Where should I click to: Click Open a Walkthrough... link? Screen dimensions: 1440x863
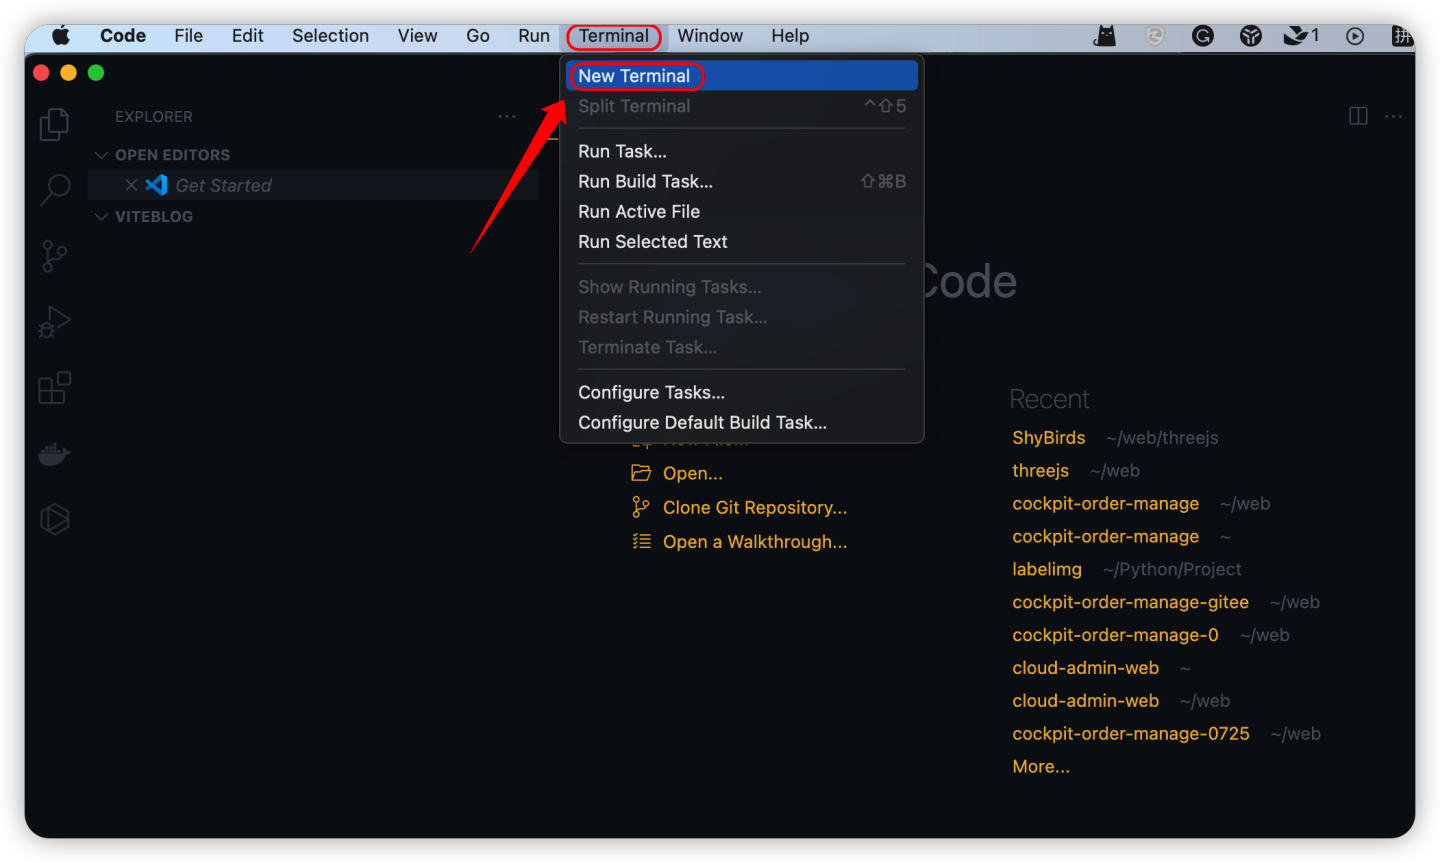click(x=755, y=541)
